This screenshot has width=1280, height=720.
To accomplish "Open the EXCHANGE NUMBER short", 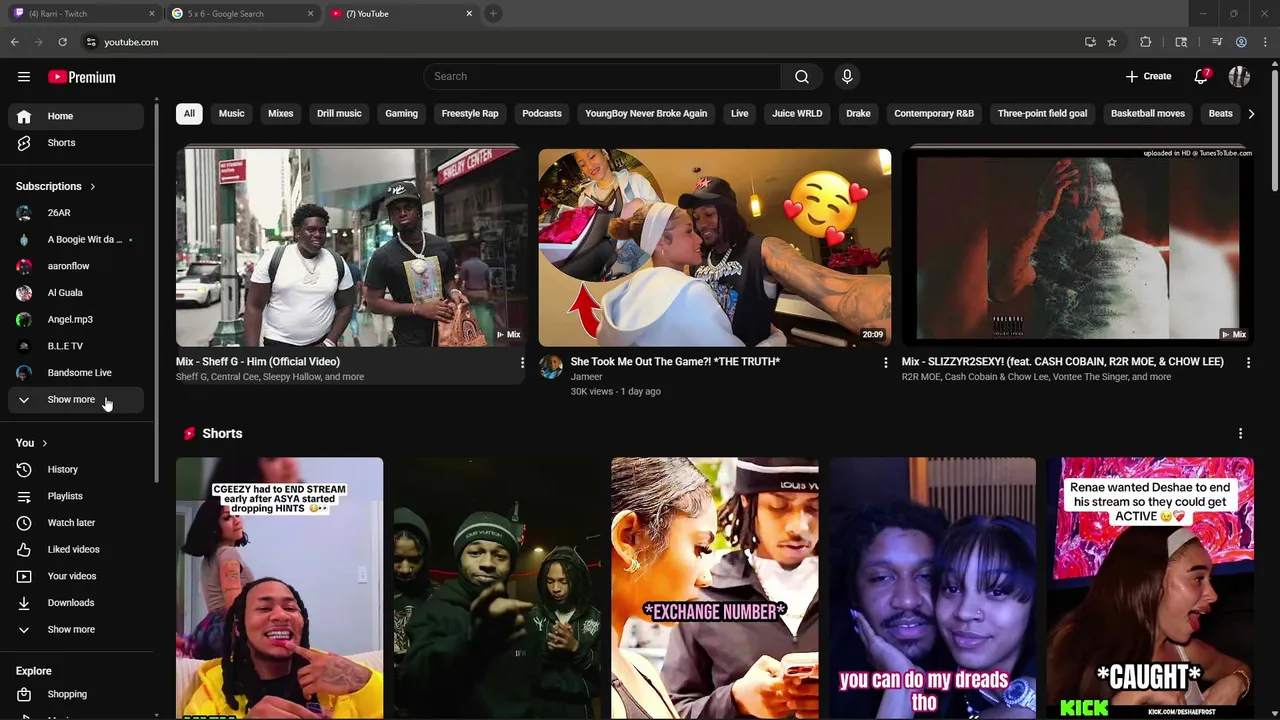I will click(715, 588).
